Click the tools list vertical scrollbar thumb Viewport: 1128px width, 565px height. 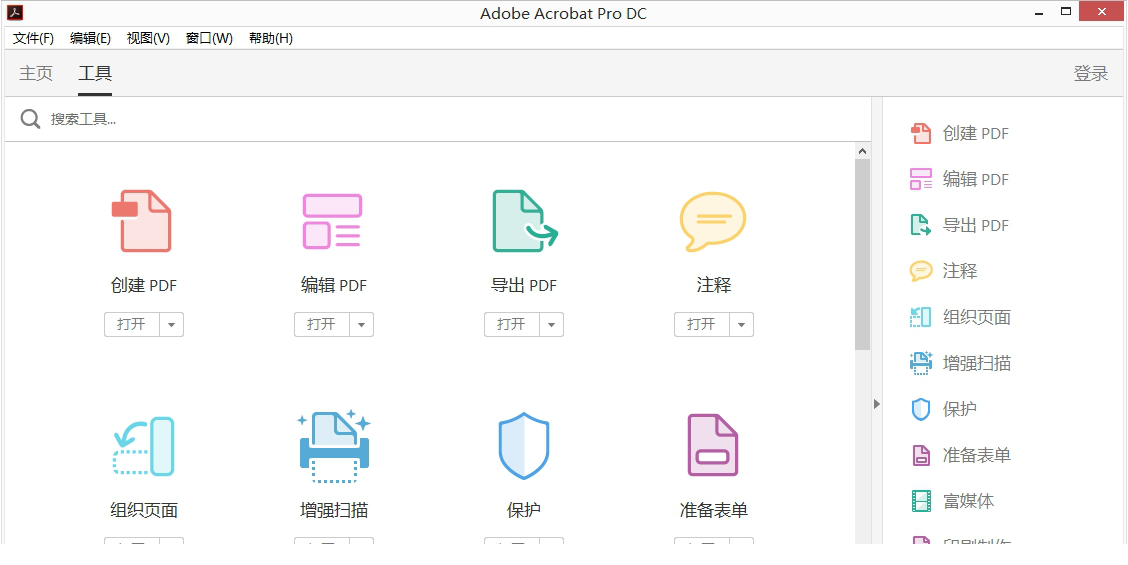862,254
